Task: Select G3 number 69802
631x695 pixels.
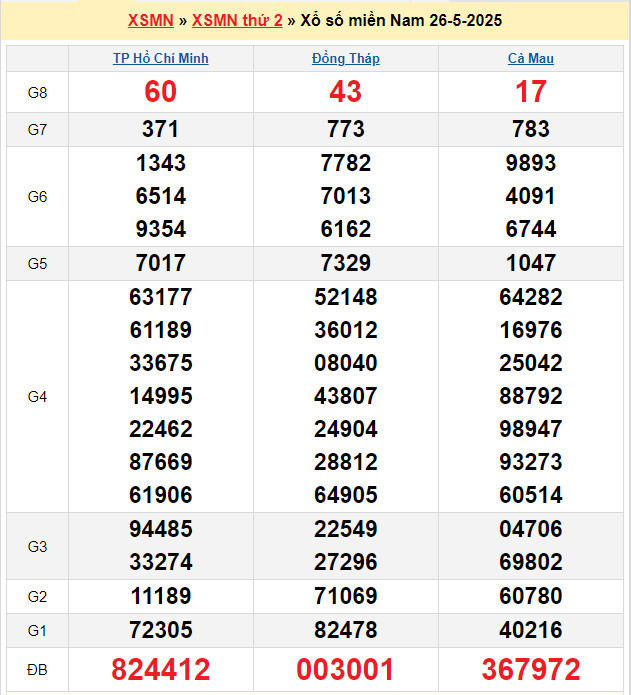Action: [x=531, y=562]
